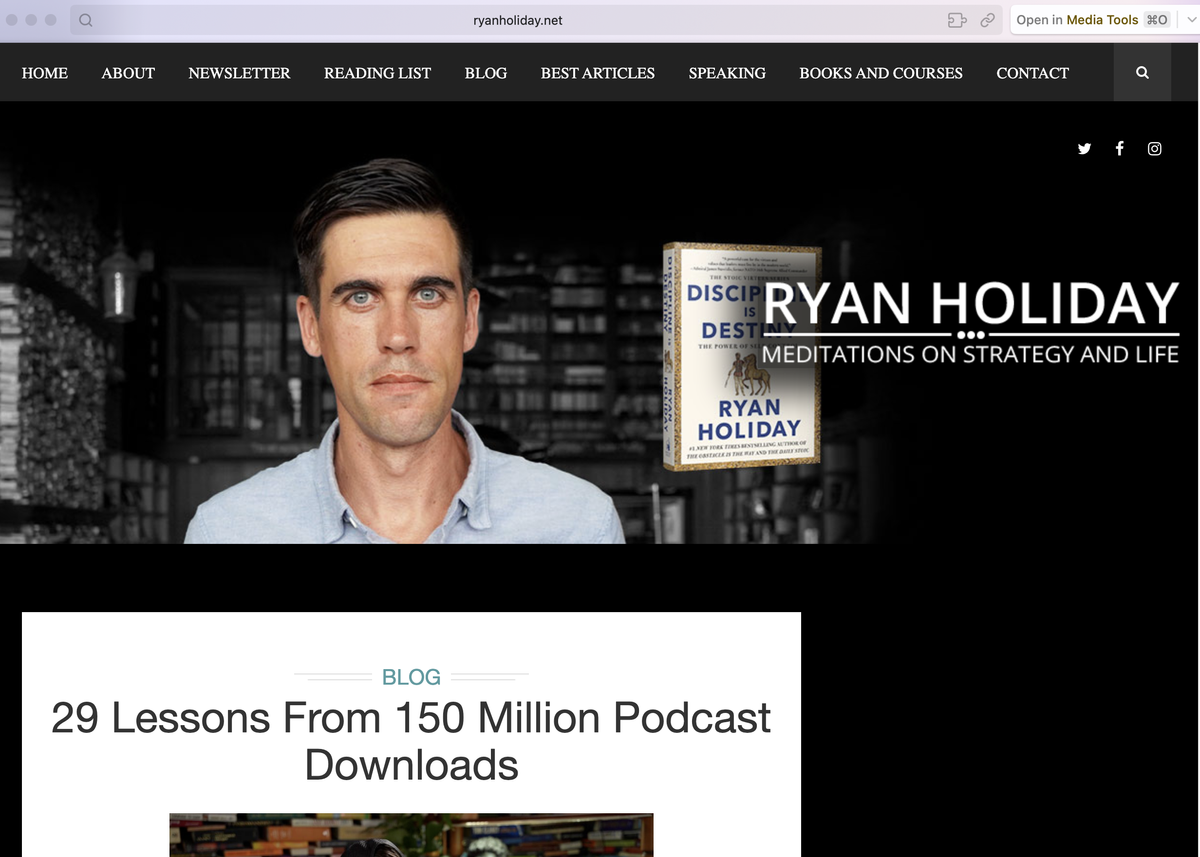
Task: Open the CONTACT page
Action: pos(1033,73)
